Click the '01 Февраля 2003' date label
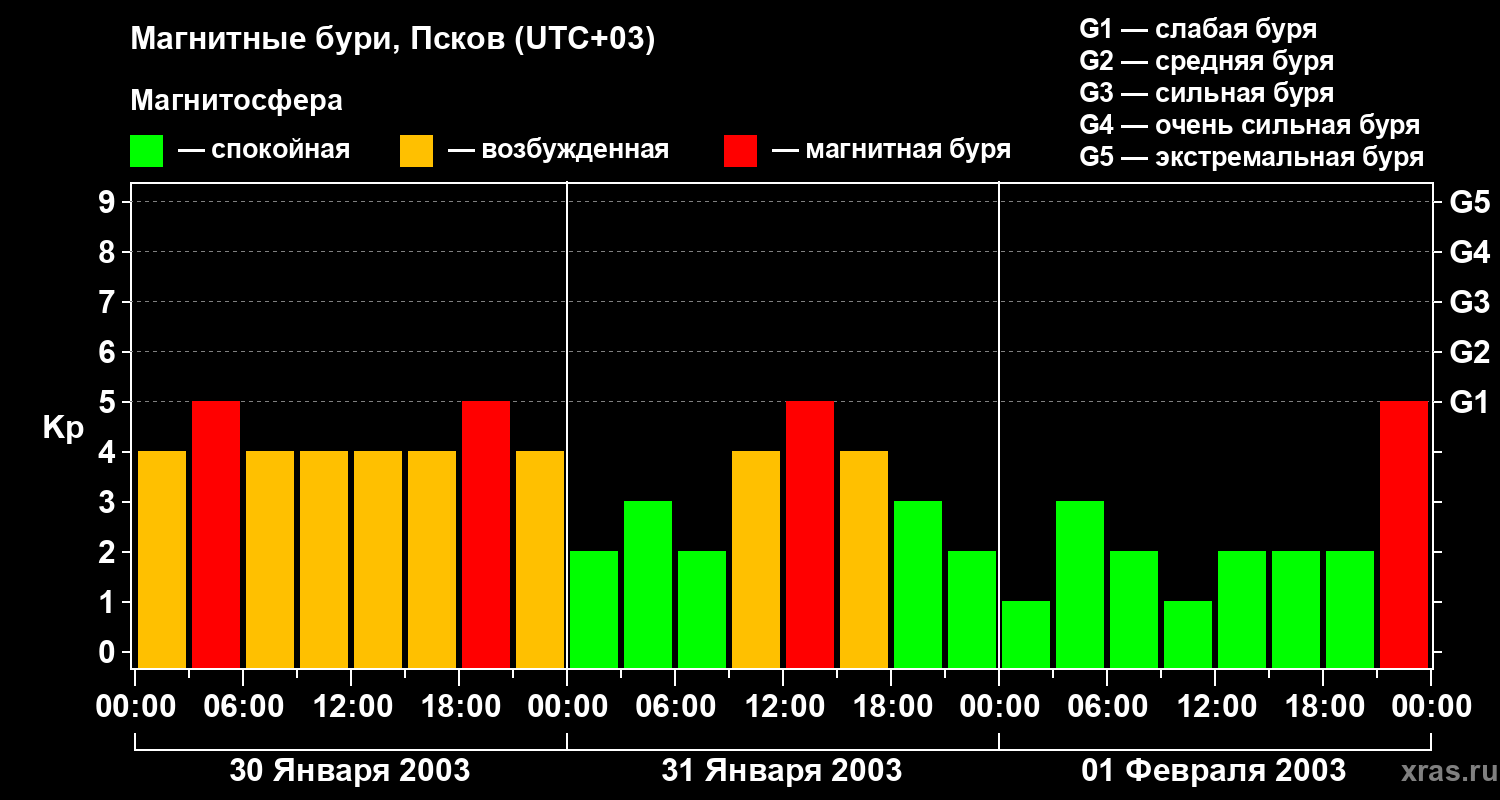 coord(1214,771)
